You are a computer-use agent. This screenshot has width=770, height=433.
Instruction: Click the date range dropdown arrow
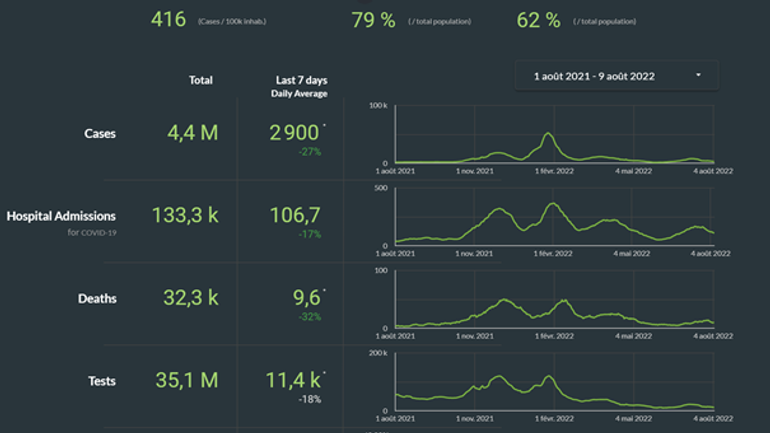(x=698, y=75)
